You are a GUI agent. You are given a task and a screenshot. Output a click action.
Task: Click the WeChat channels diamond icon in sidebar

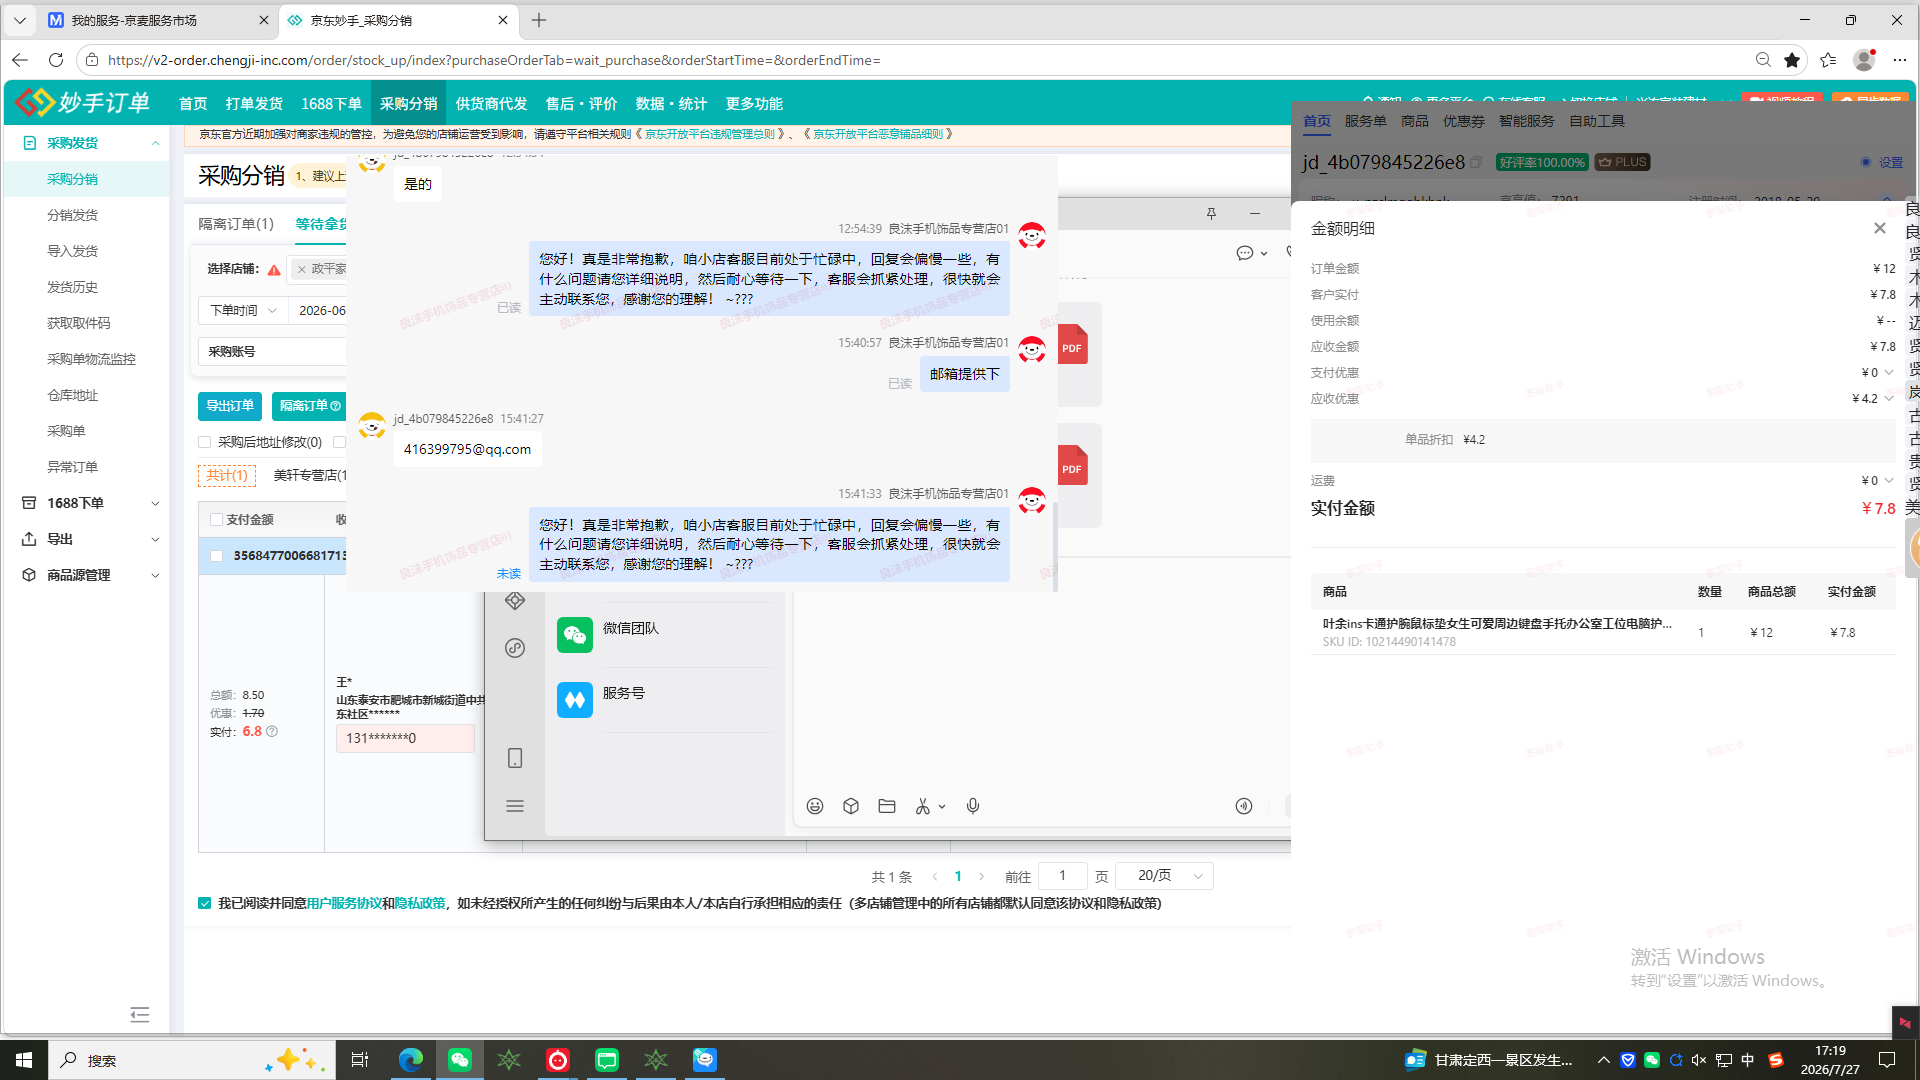(x=515, y=600)
